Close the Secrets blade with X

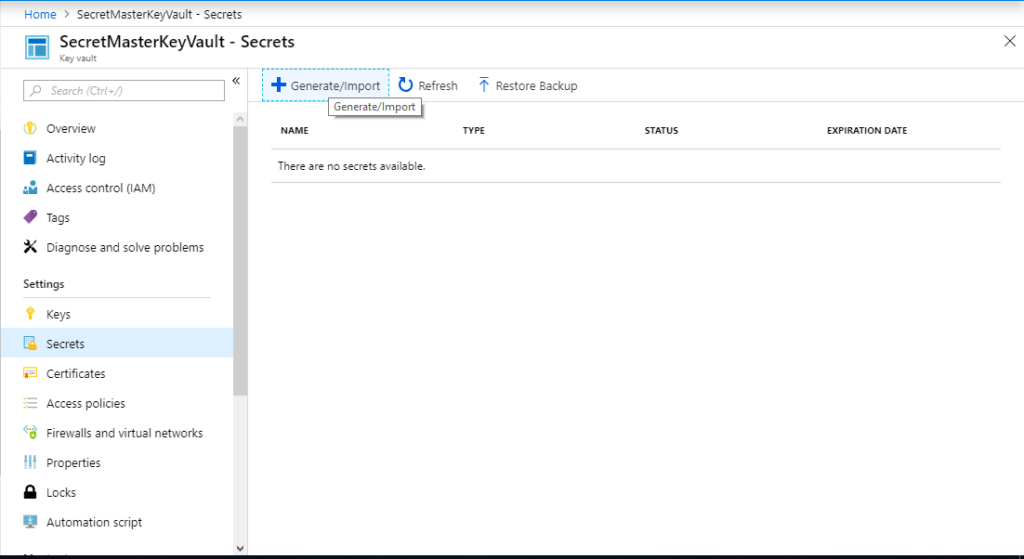click(x=1010, y=41)
